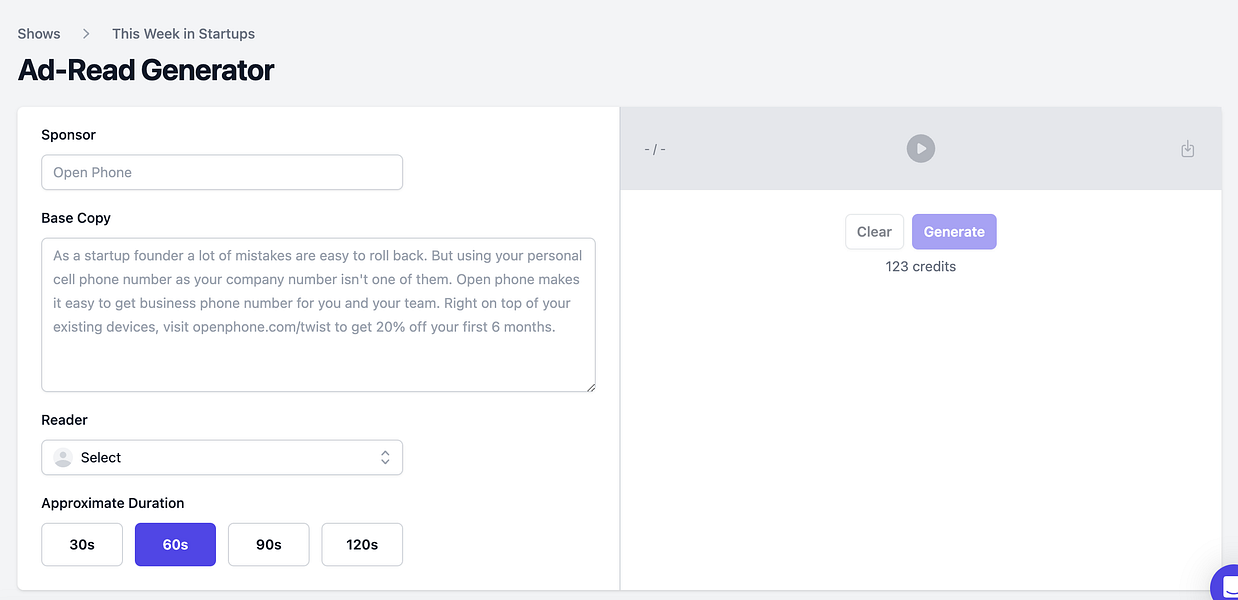Pick the 120s duration button

click(361, 545)
